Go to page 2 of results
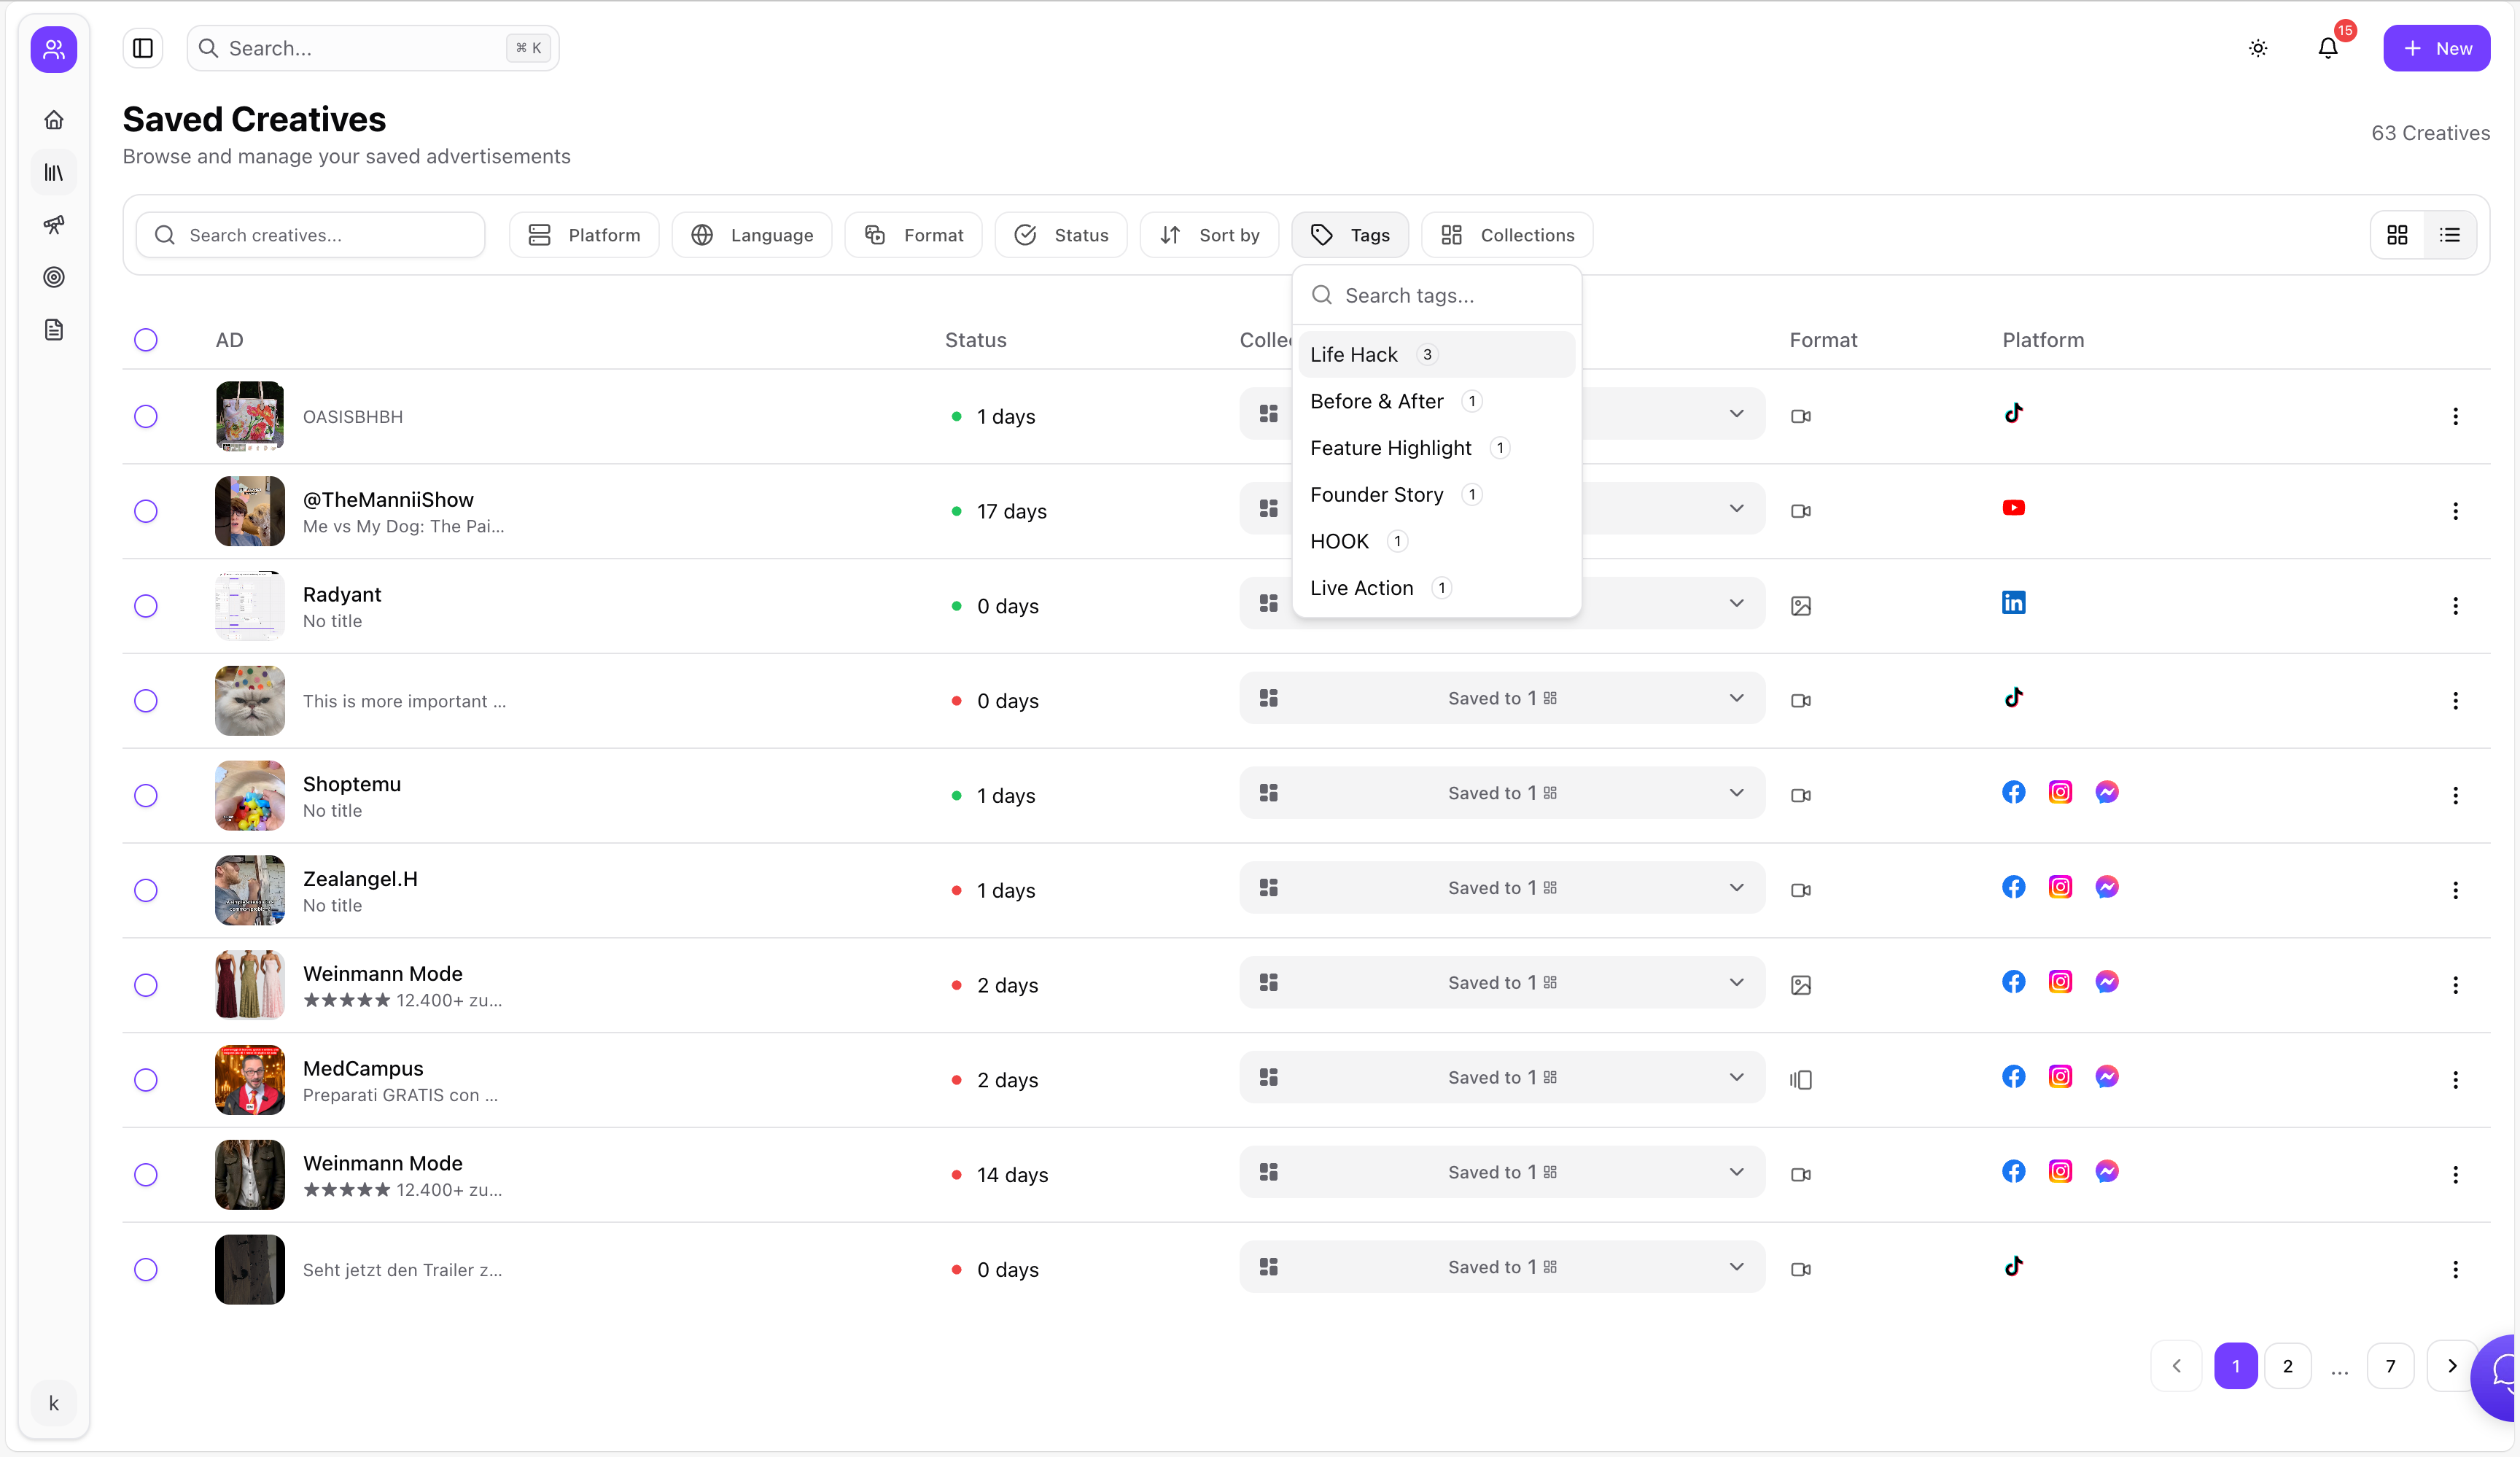The image size is (2520, 1457). coord(2287,1366)
